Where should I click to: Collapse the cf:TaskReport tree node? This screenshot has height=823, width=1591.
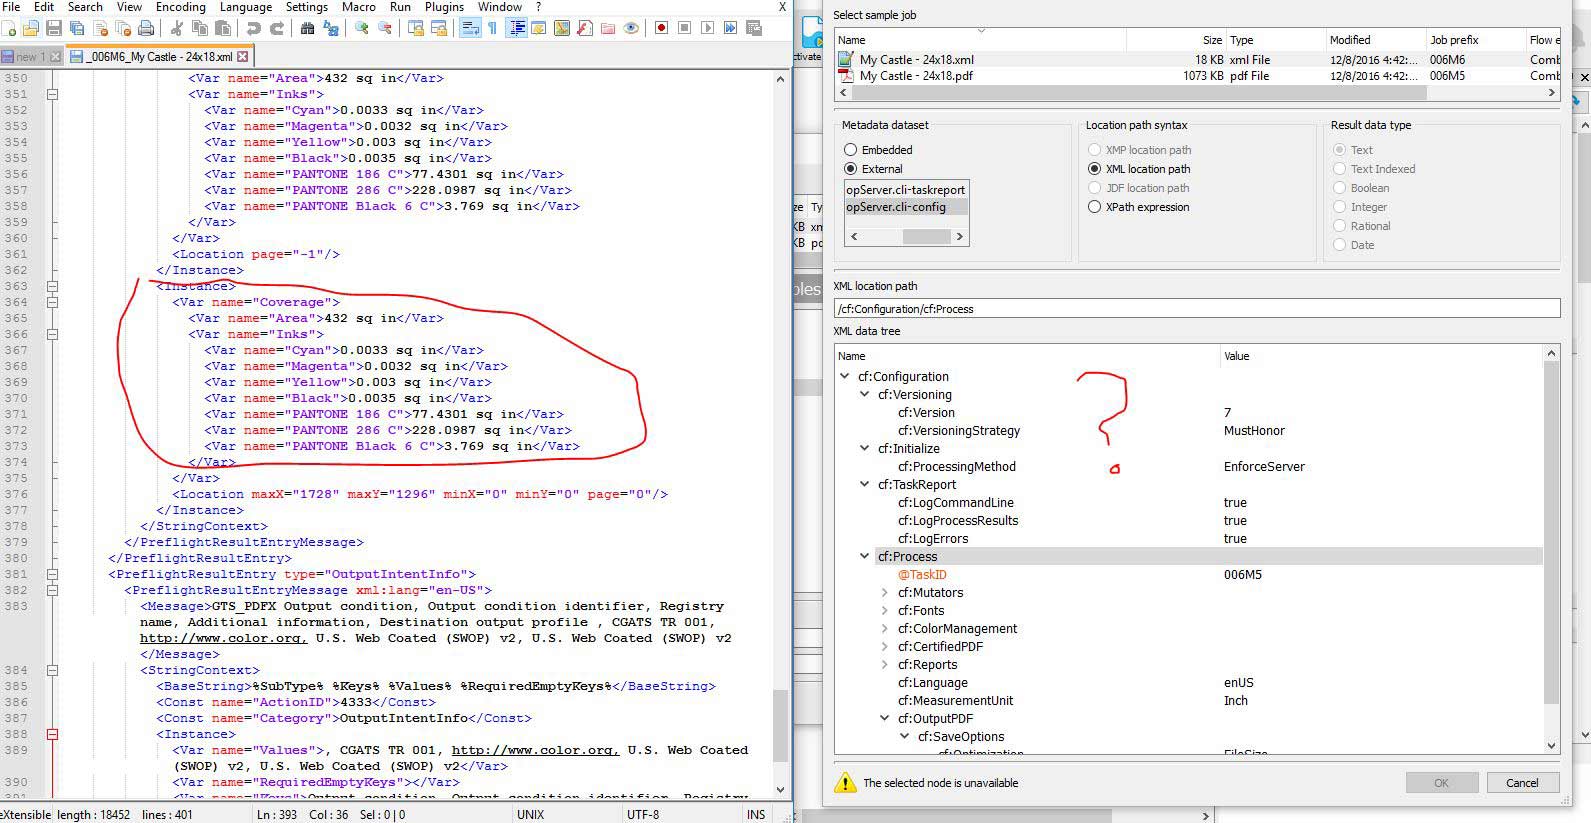pos(865,485)
